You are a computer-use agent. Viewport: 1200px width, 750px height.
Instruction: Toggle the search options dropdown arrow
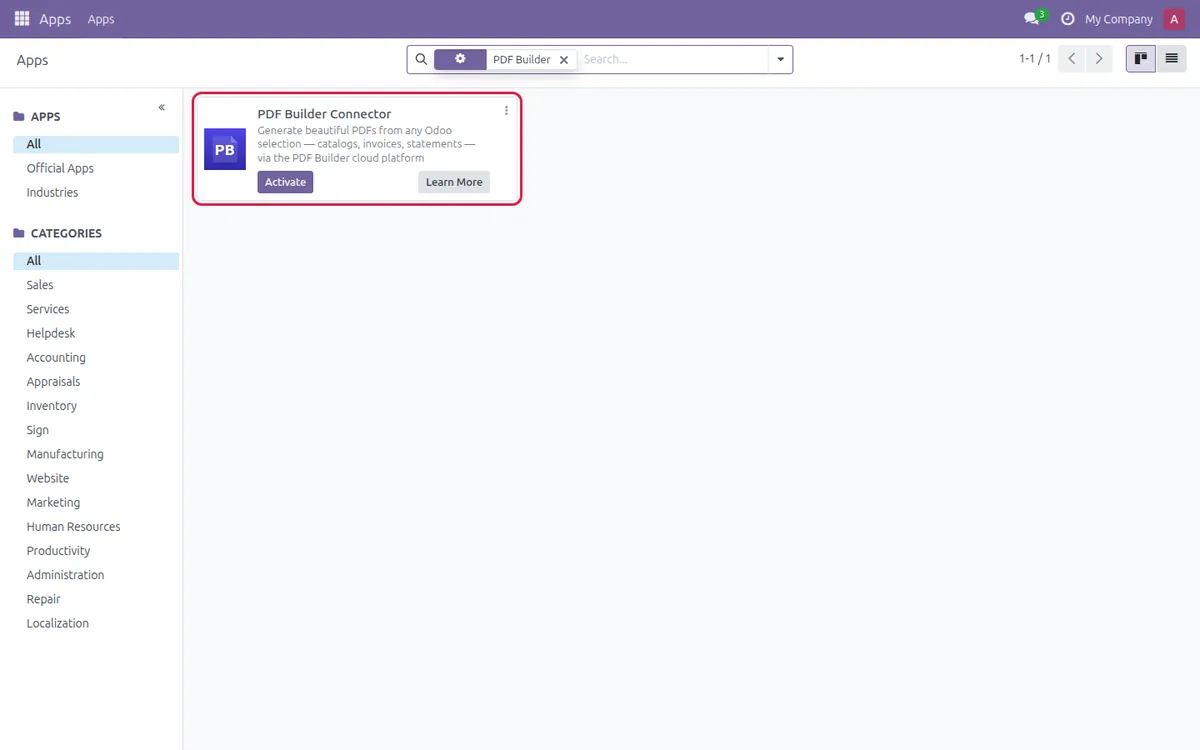click(781, 60)
